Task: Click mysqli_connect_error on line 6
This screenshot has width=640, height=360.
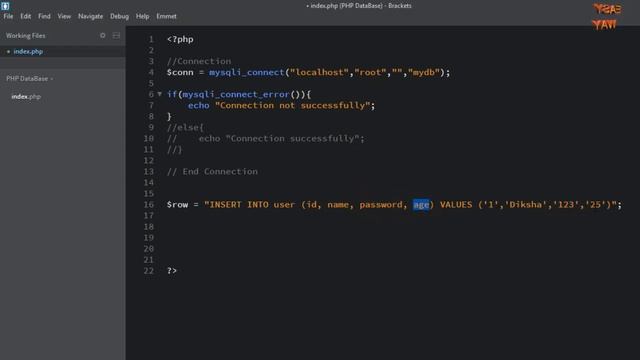Action: click(236, 94)
